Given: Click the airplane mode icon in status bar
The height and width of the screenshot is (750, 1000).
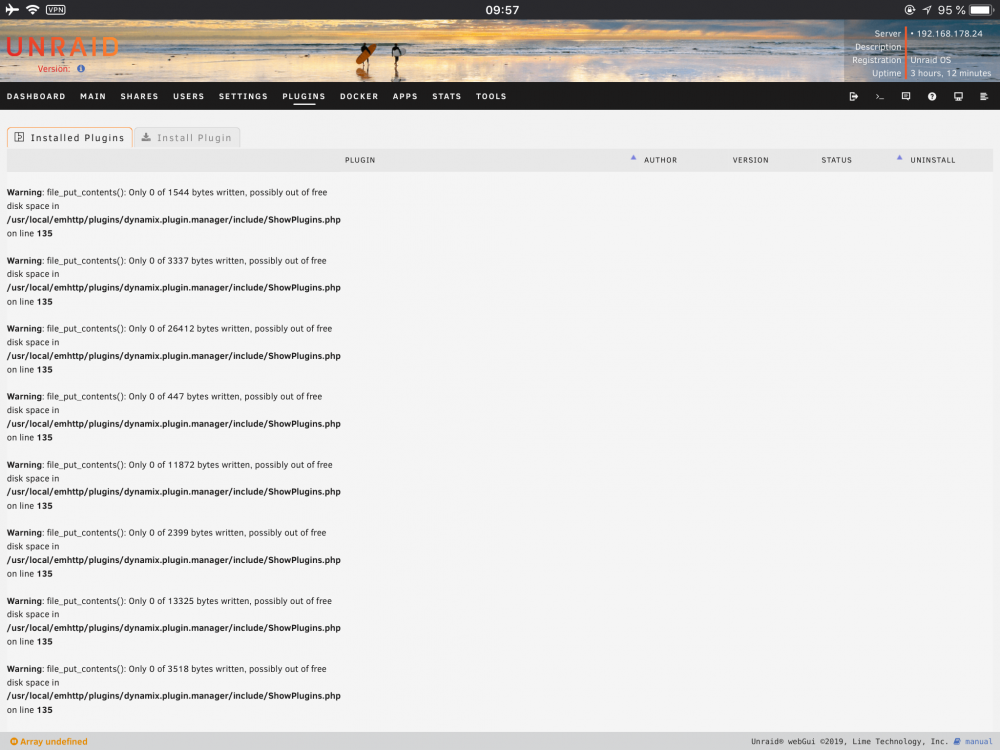Looking at the screenshot, I should 12,10.
